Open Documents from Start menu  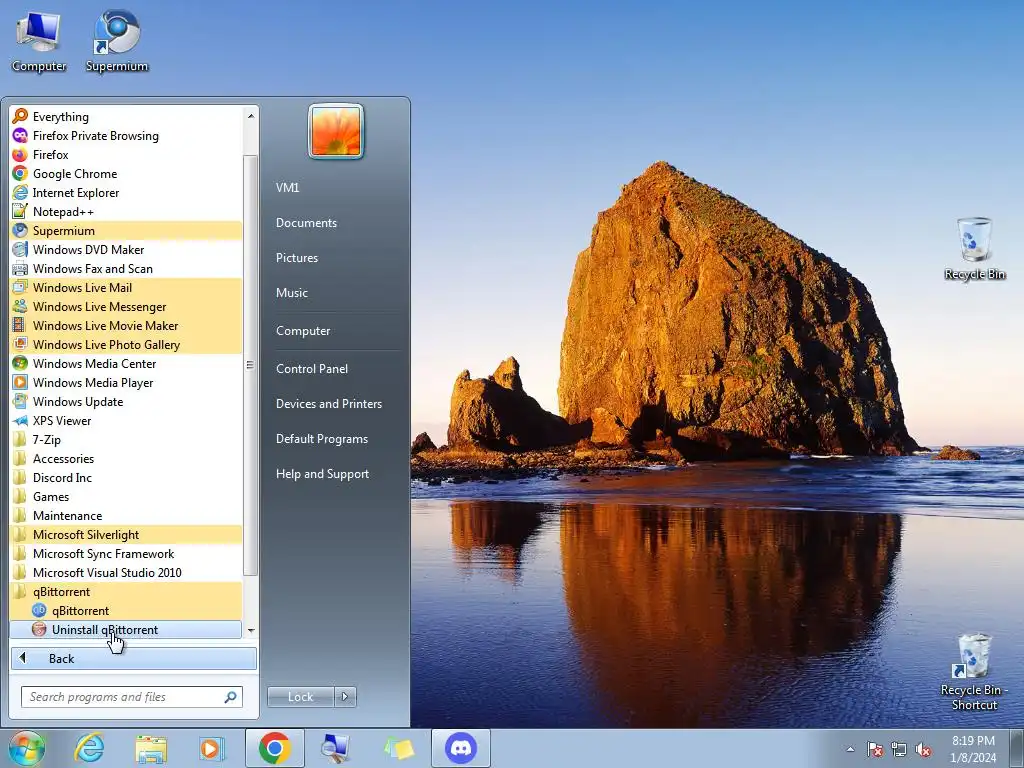point(306,223)
